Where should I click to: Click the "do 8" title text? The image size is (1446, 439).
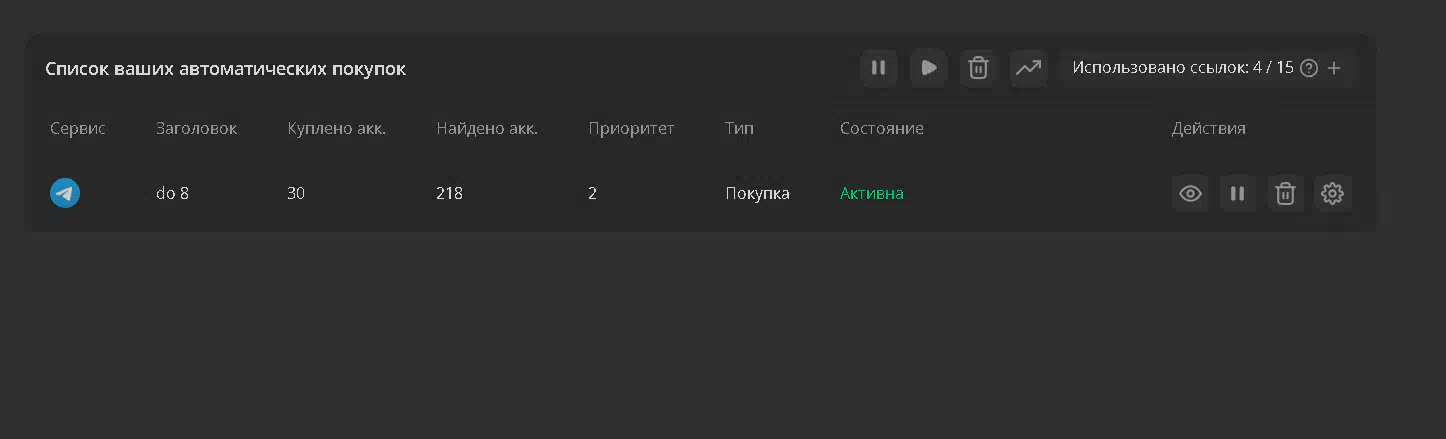[172, 193]
